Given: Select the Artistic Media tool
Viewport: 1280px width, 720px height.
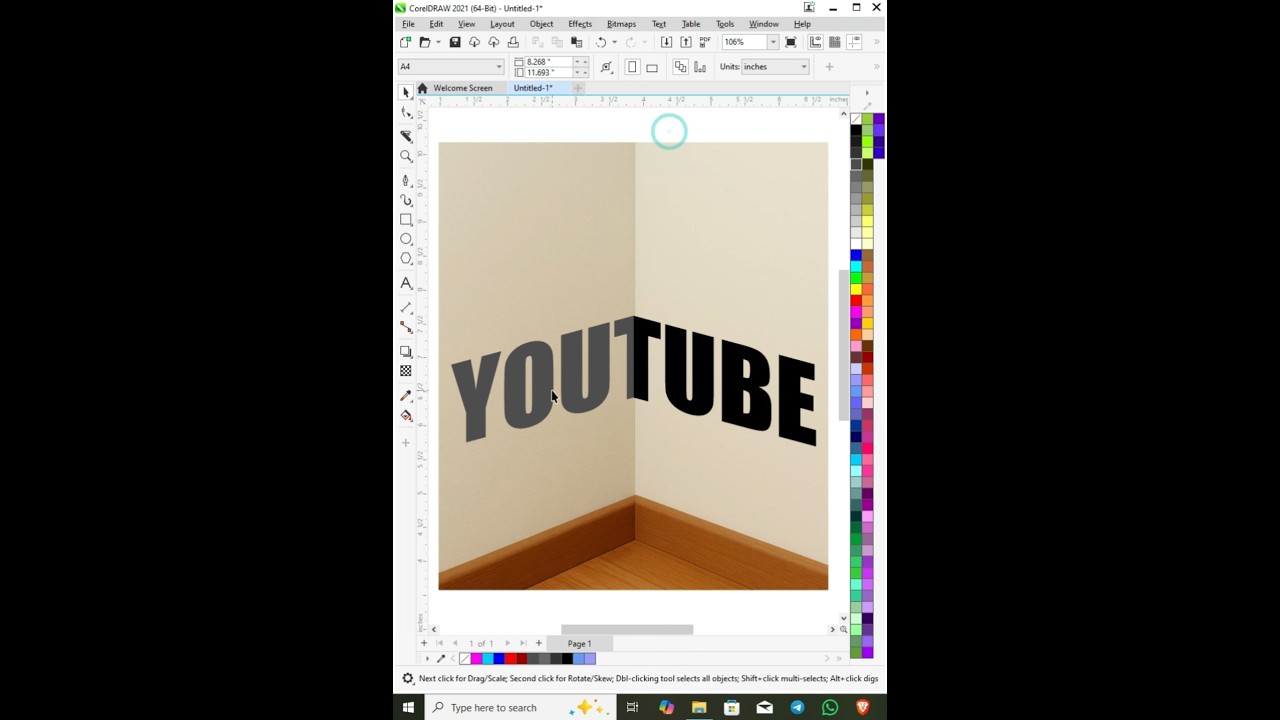Looking at the screenshot, I should pos(406,200).
